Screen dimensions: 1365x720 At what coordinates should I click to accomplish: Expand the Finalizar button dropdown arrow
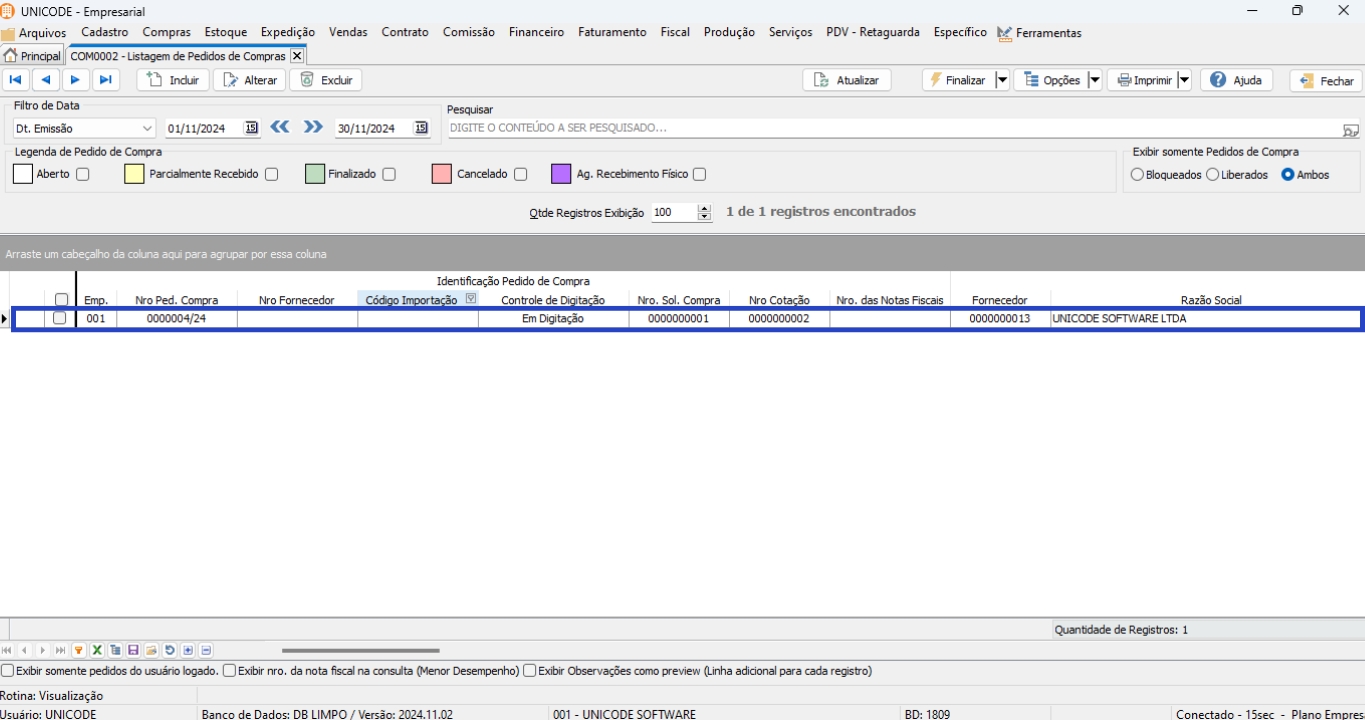(x=1002, y=80)
